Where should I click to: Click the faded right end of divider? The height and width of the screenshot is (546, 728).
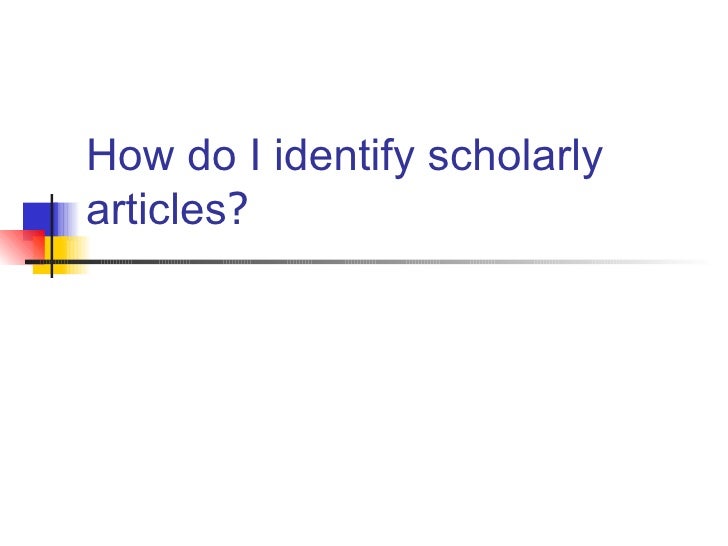coord(673,262)
